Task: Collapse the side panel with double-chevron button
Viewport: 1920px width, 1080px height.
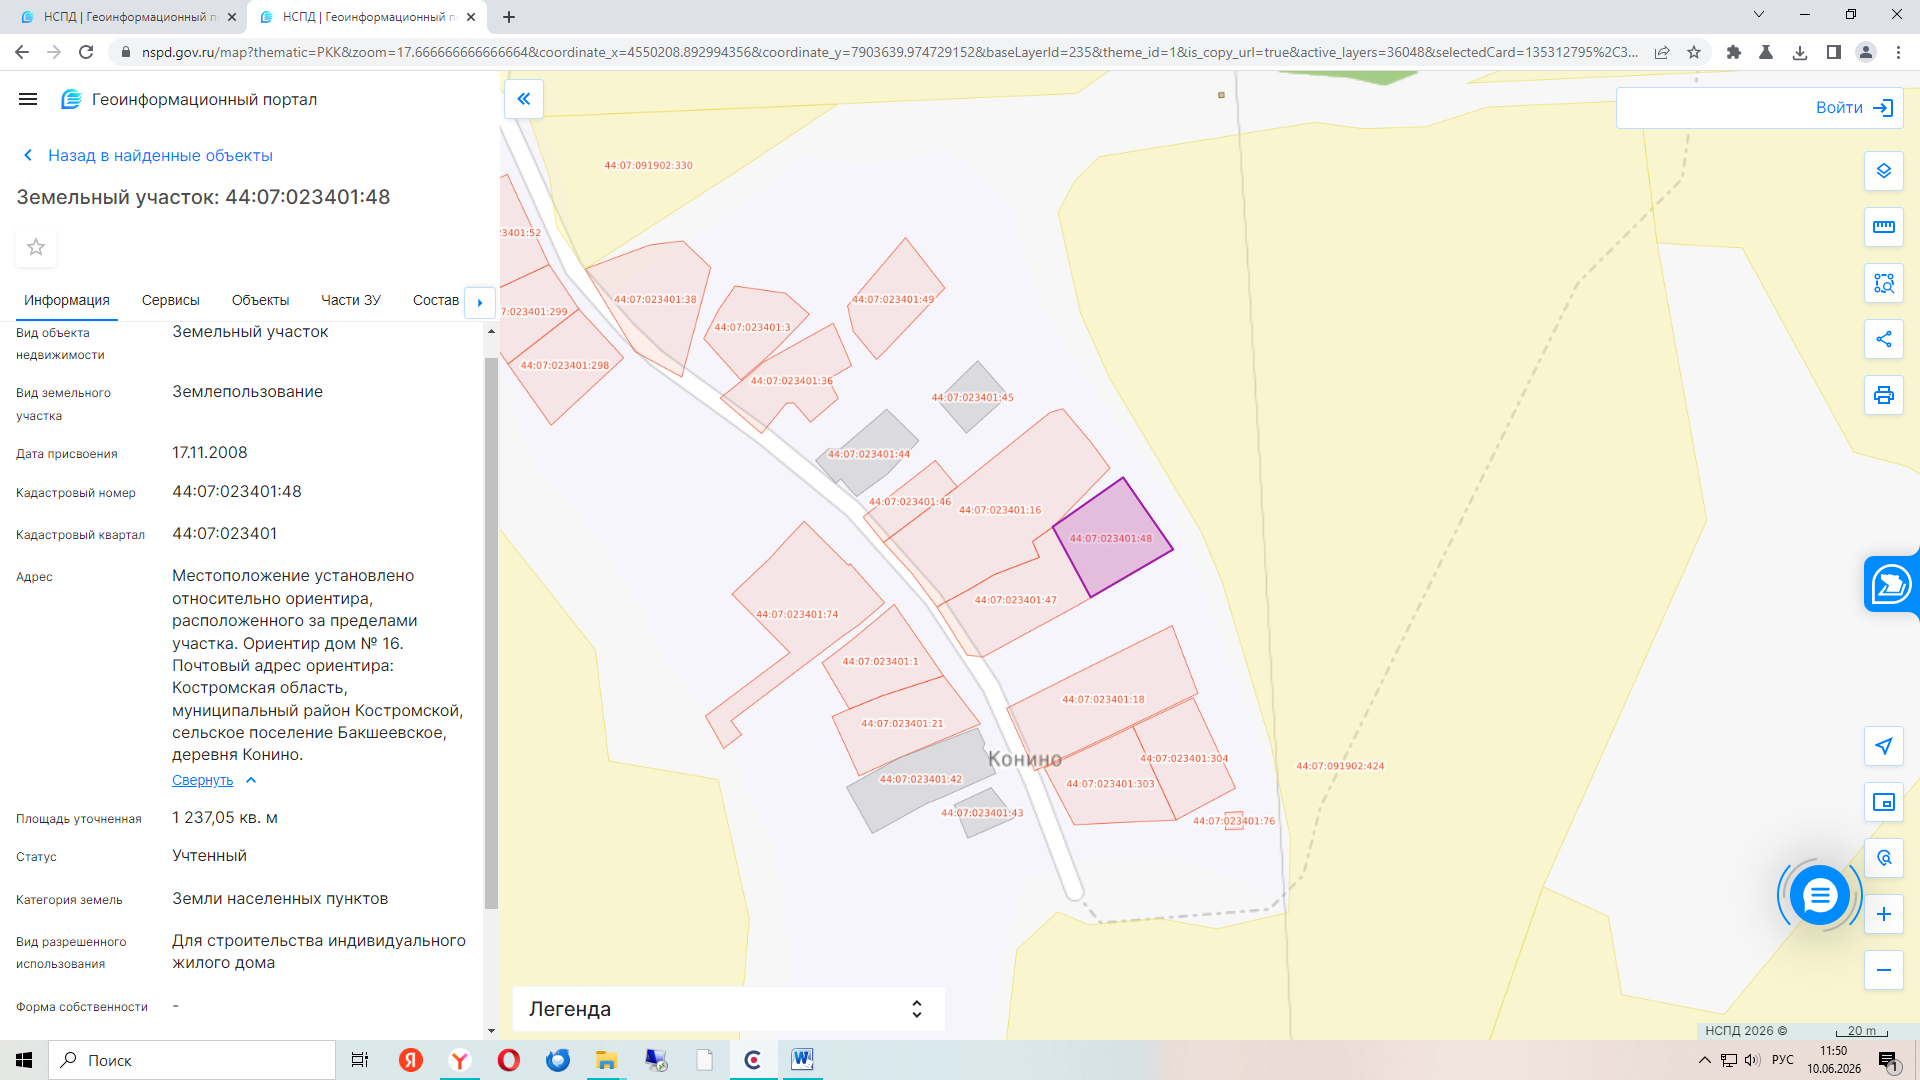Action: coord(524,99)
